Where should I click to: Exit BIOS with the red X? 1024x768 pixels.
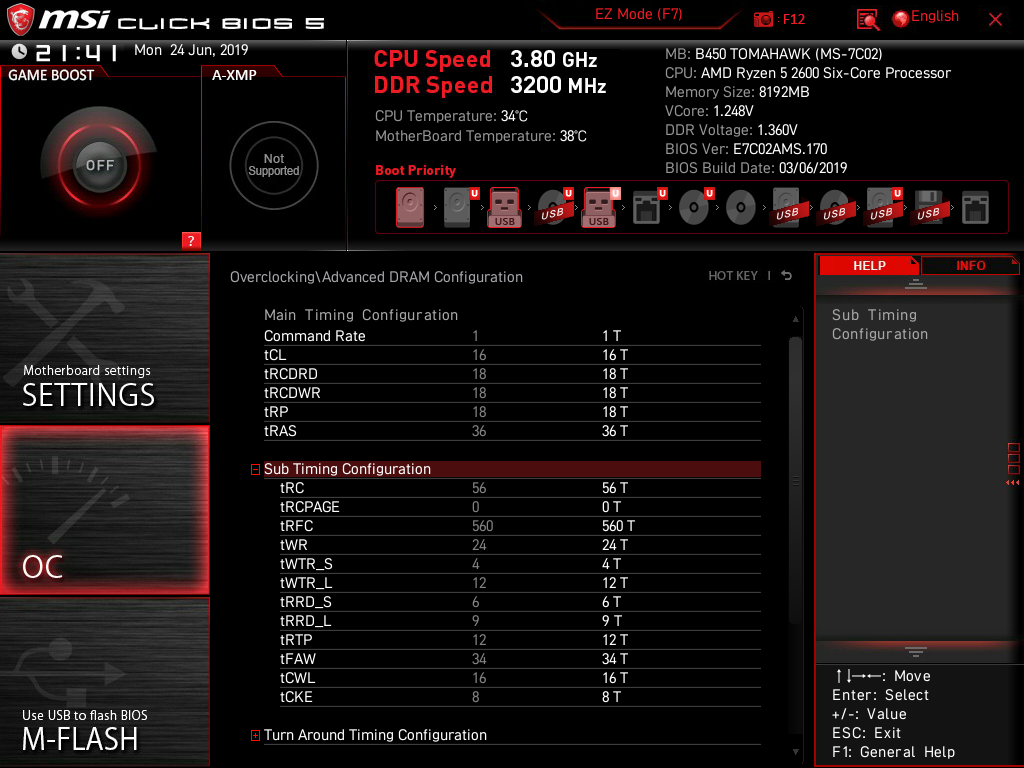click(995, 20)
